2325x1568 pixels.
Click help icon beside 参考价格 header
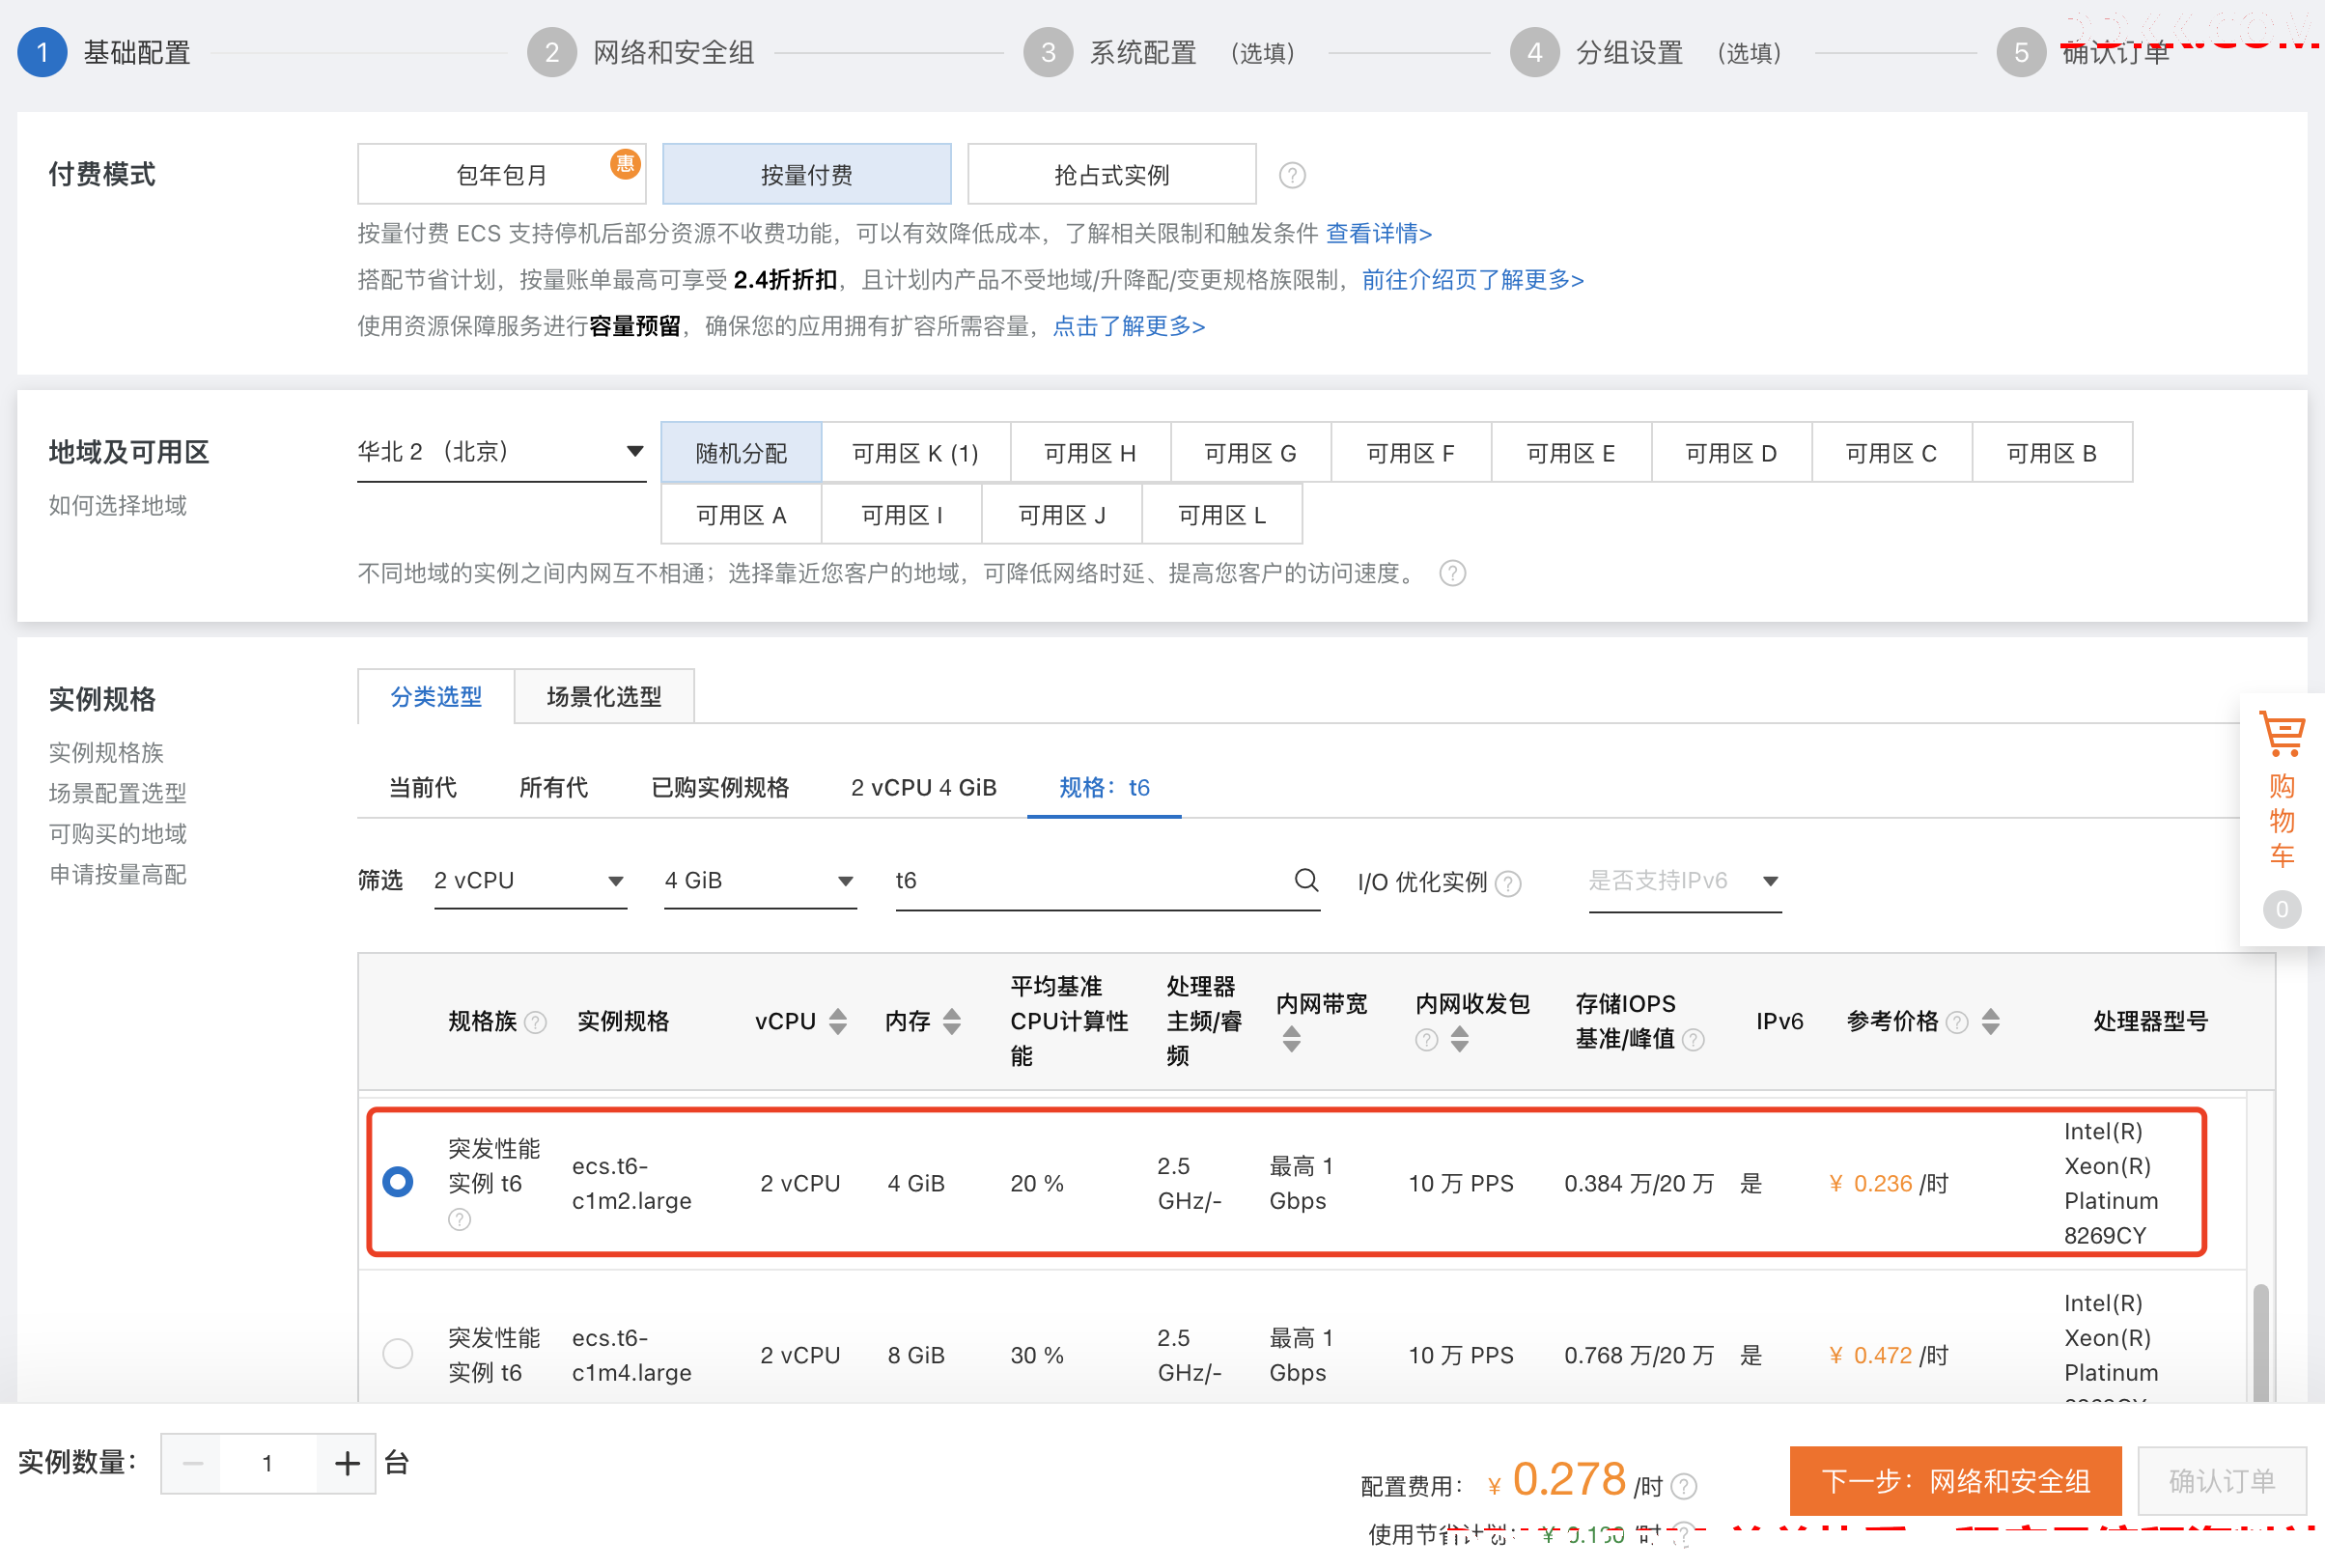(x=1957, y=1022)
